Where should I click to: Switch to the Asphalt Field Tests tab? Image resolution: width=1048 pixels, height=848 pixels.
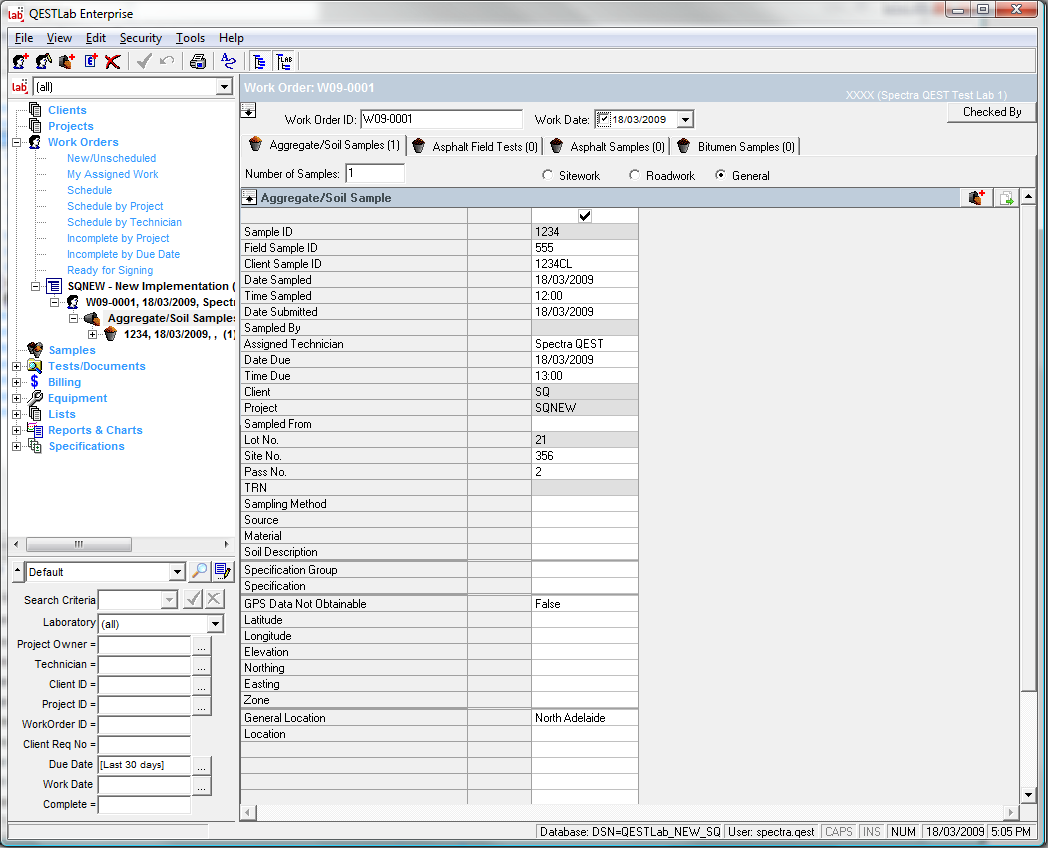pos(475,147)
